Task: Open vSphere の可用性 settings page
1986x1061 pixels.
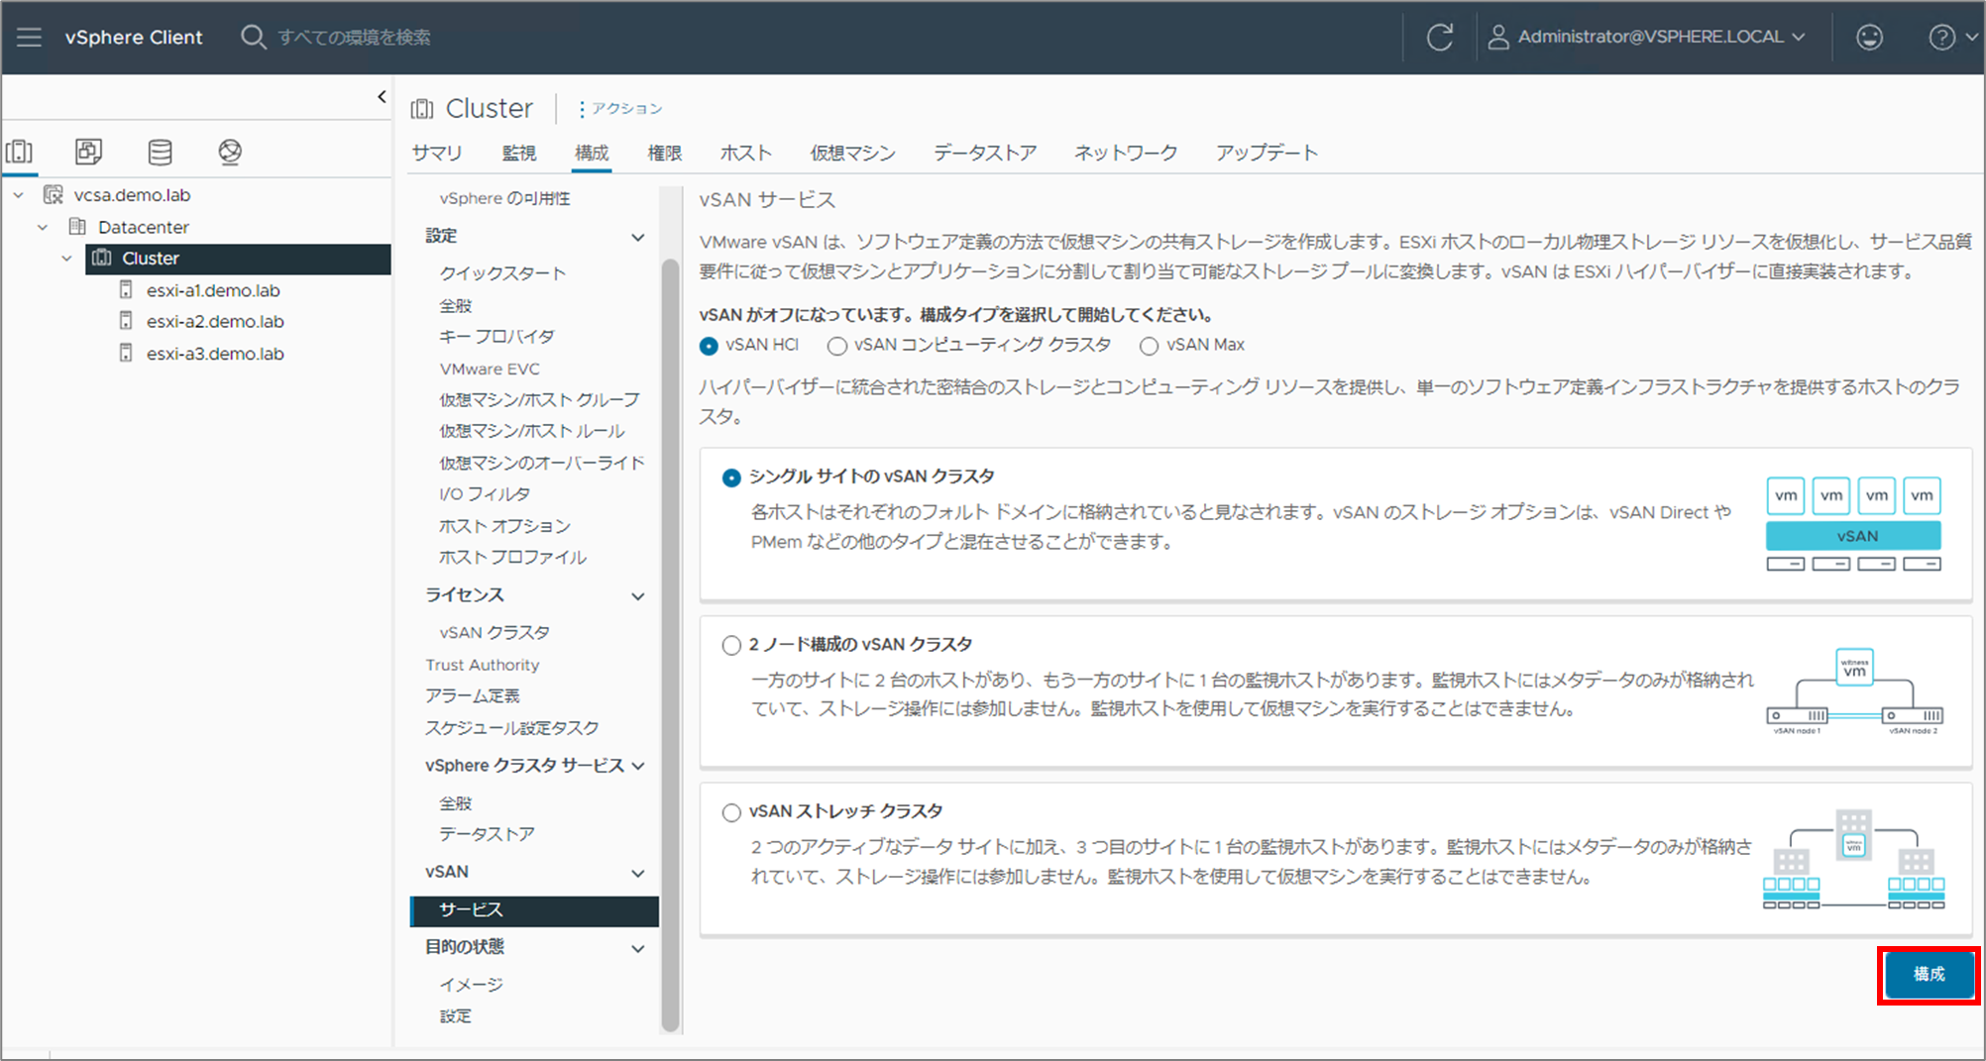Action: [x=505, y=198]
